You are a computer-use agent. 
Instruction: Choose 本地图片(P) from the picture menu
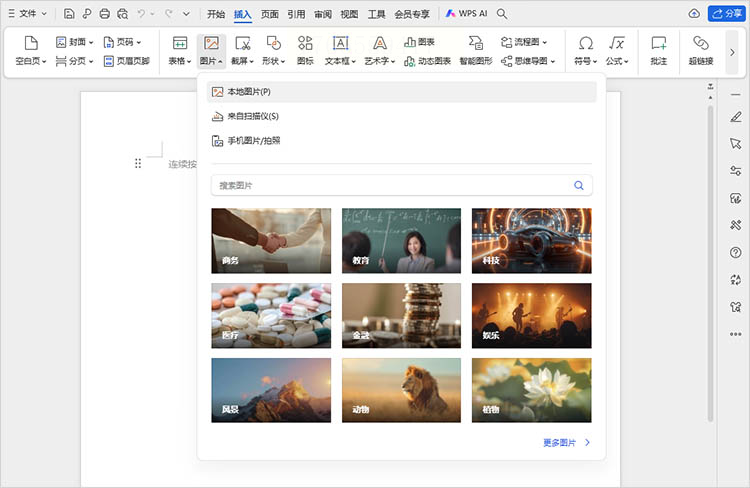click(x=248, y=92)
